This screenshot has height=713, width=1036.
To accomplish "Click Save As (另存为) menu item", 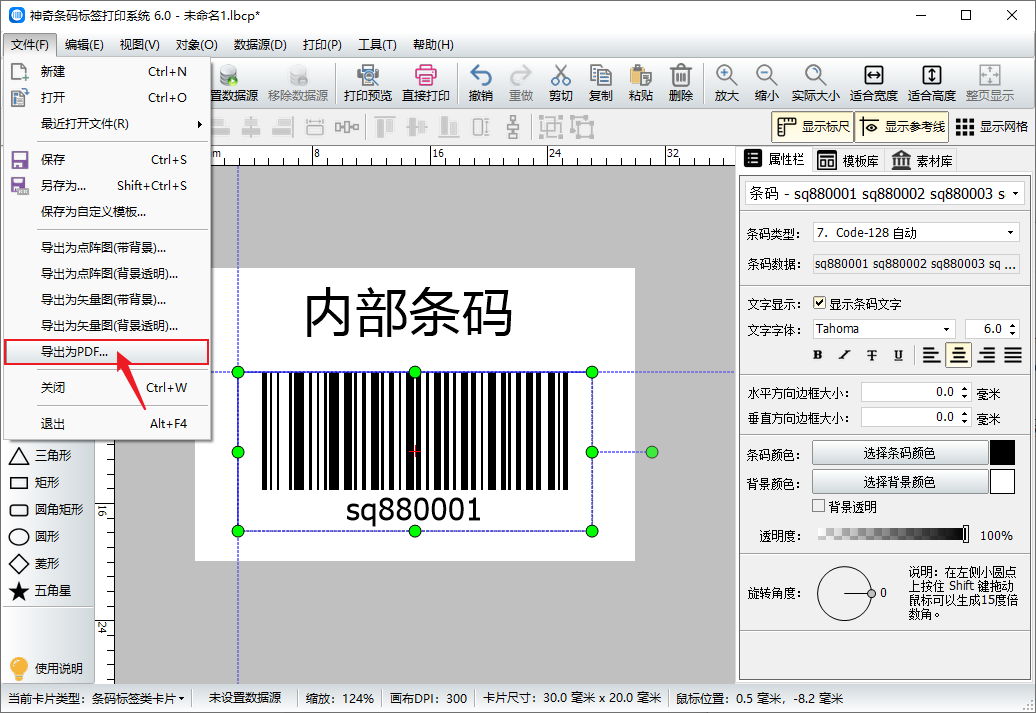I will 107,185.
